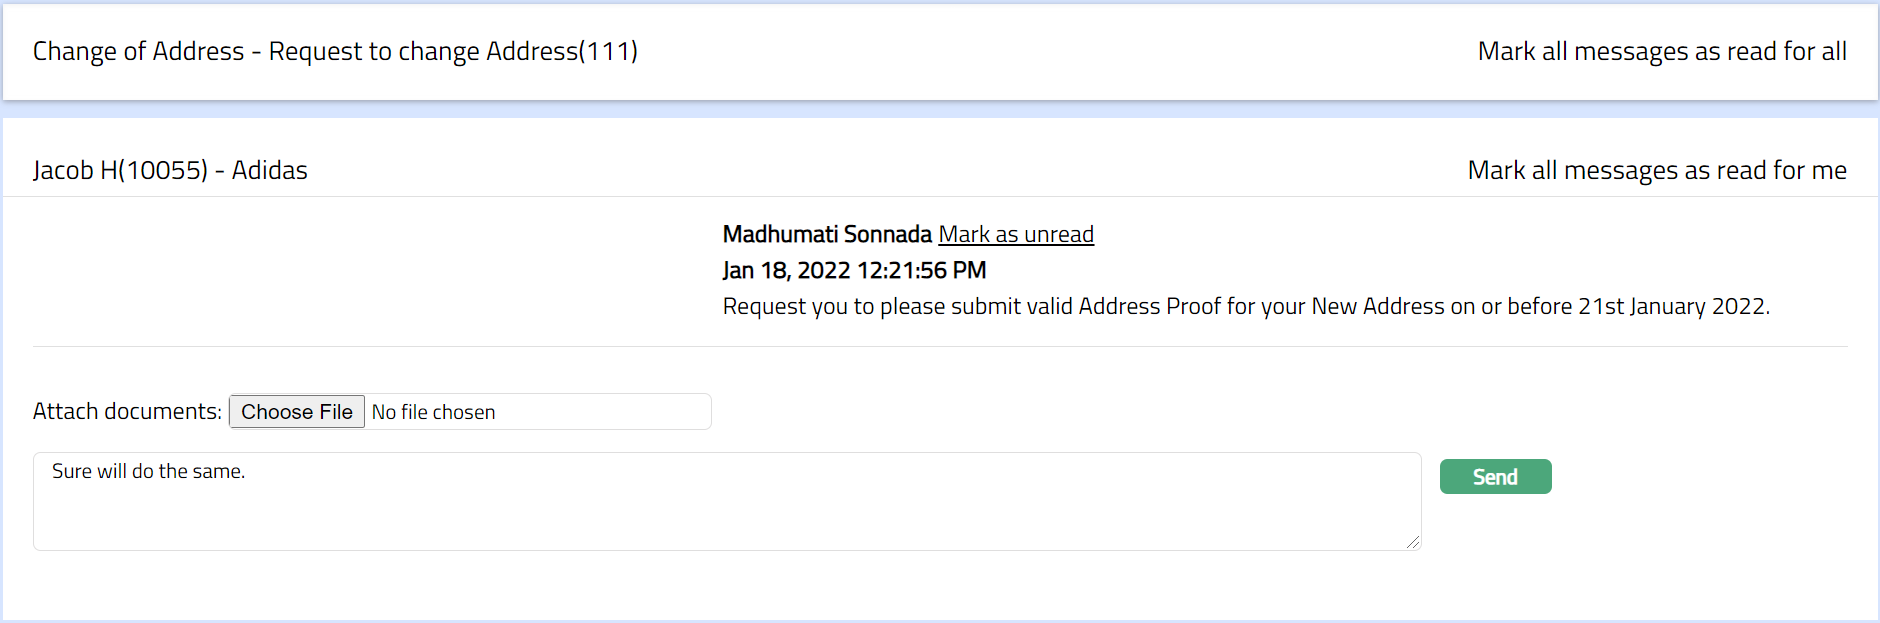The height and width of the screenshot is (623, 1880).
Task: Click the blank bottom area of reply box
Action: pyautogui.click(x=726, y=525)
